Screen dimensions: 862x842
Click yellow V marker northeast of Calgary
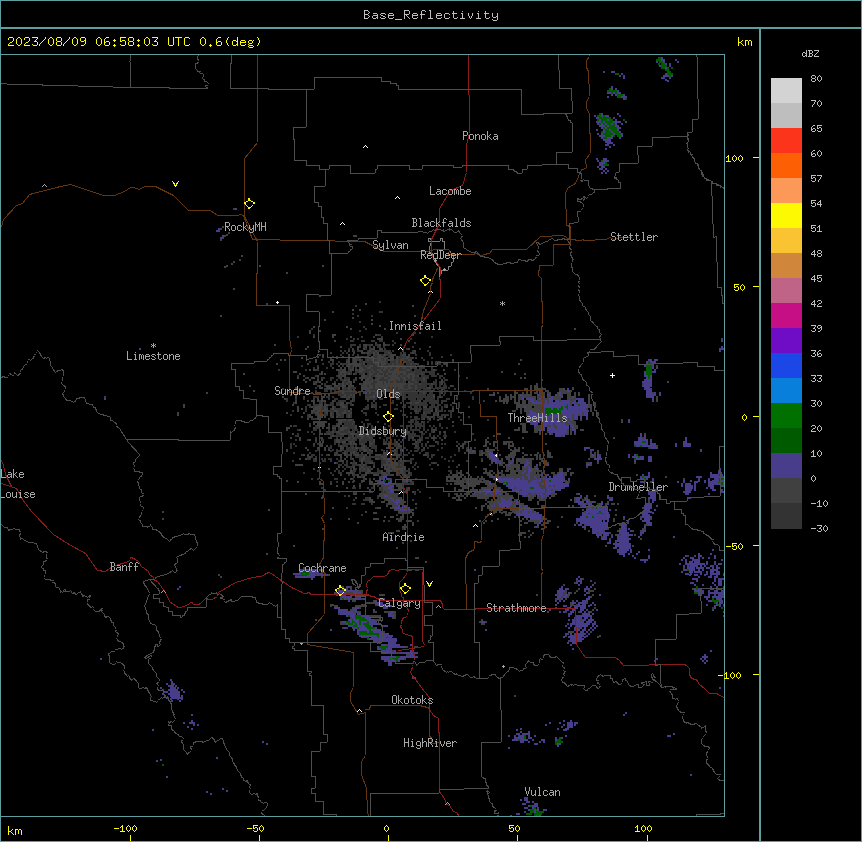(429, 584)
